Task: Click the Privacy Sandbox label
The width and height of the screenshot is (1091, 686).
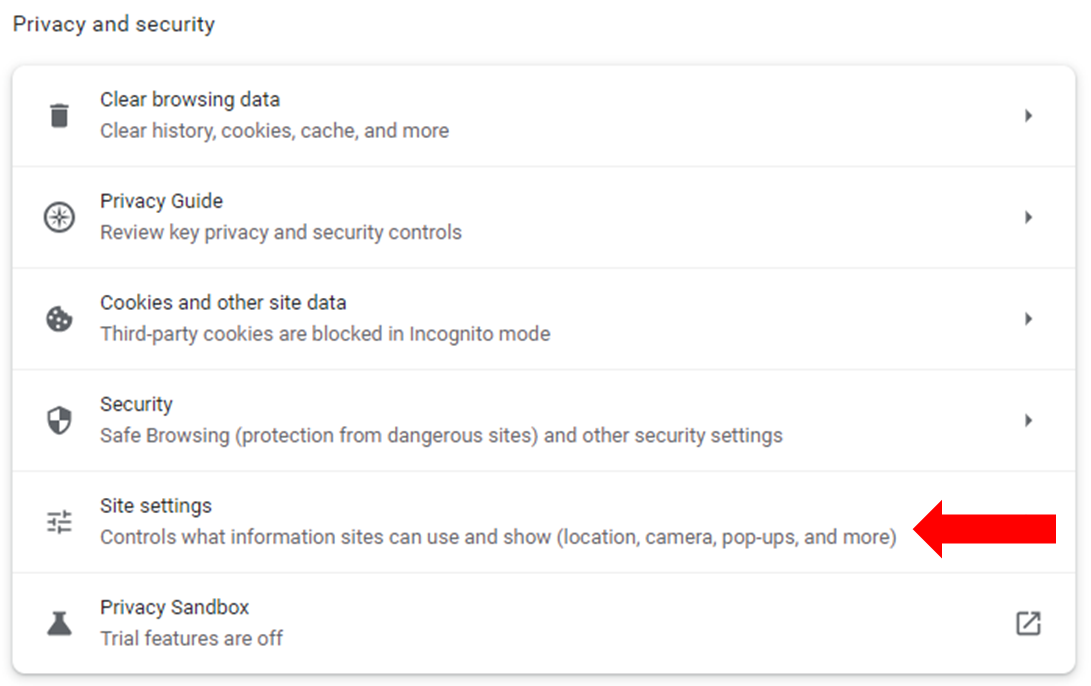Action: [175, 607]
